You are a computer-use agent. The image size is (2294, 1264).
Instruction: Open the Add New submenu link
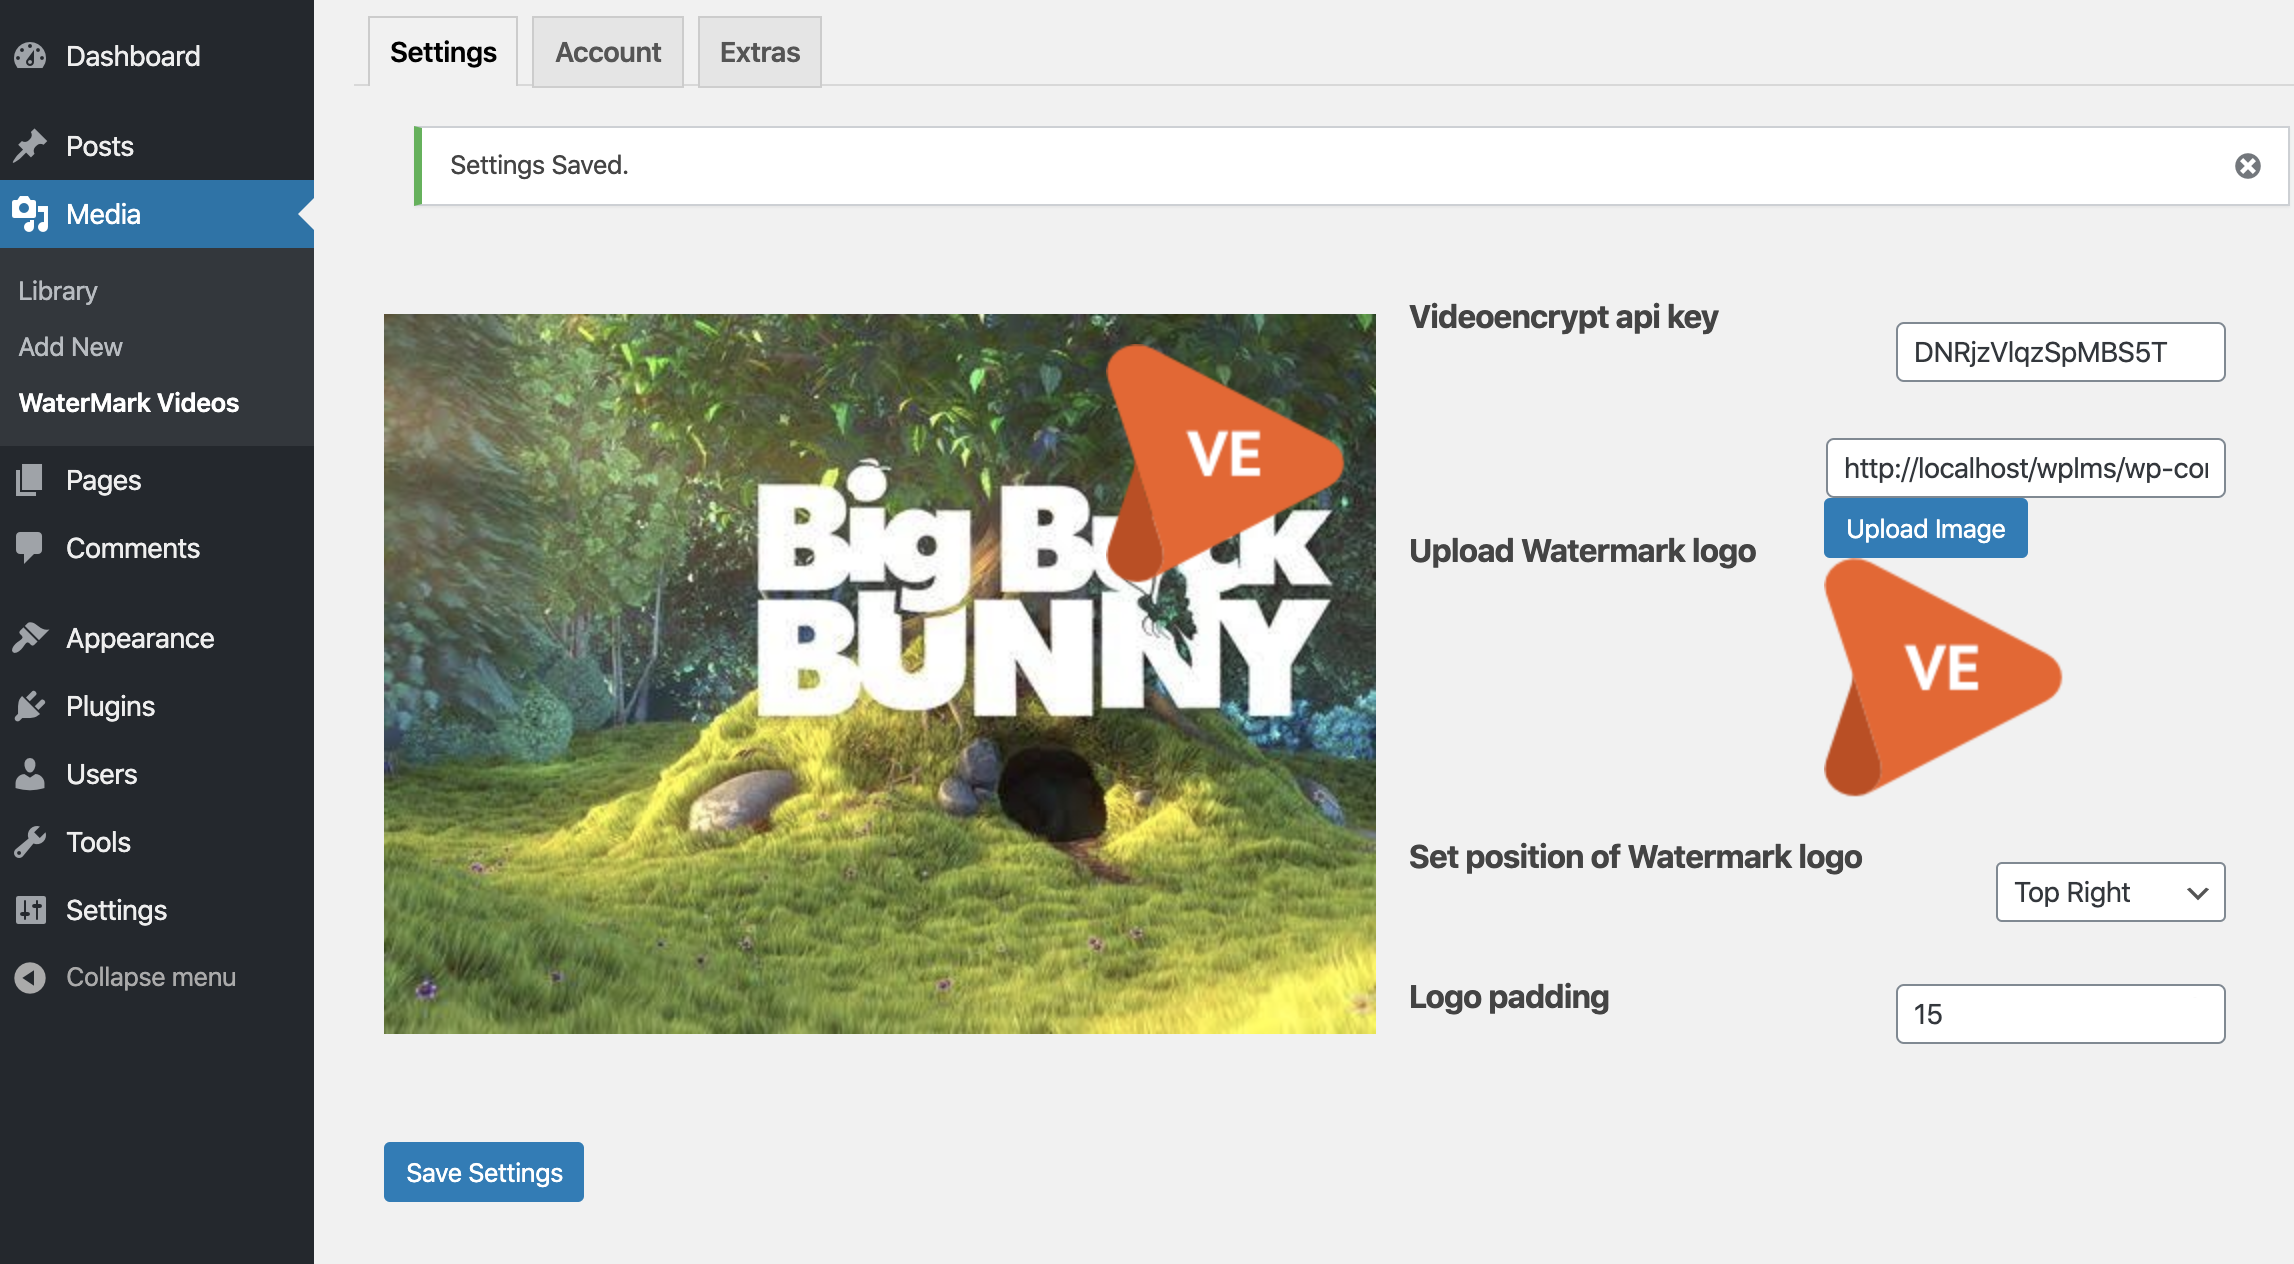pos(70,347)
